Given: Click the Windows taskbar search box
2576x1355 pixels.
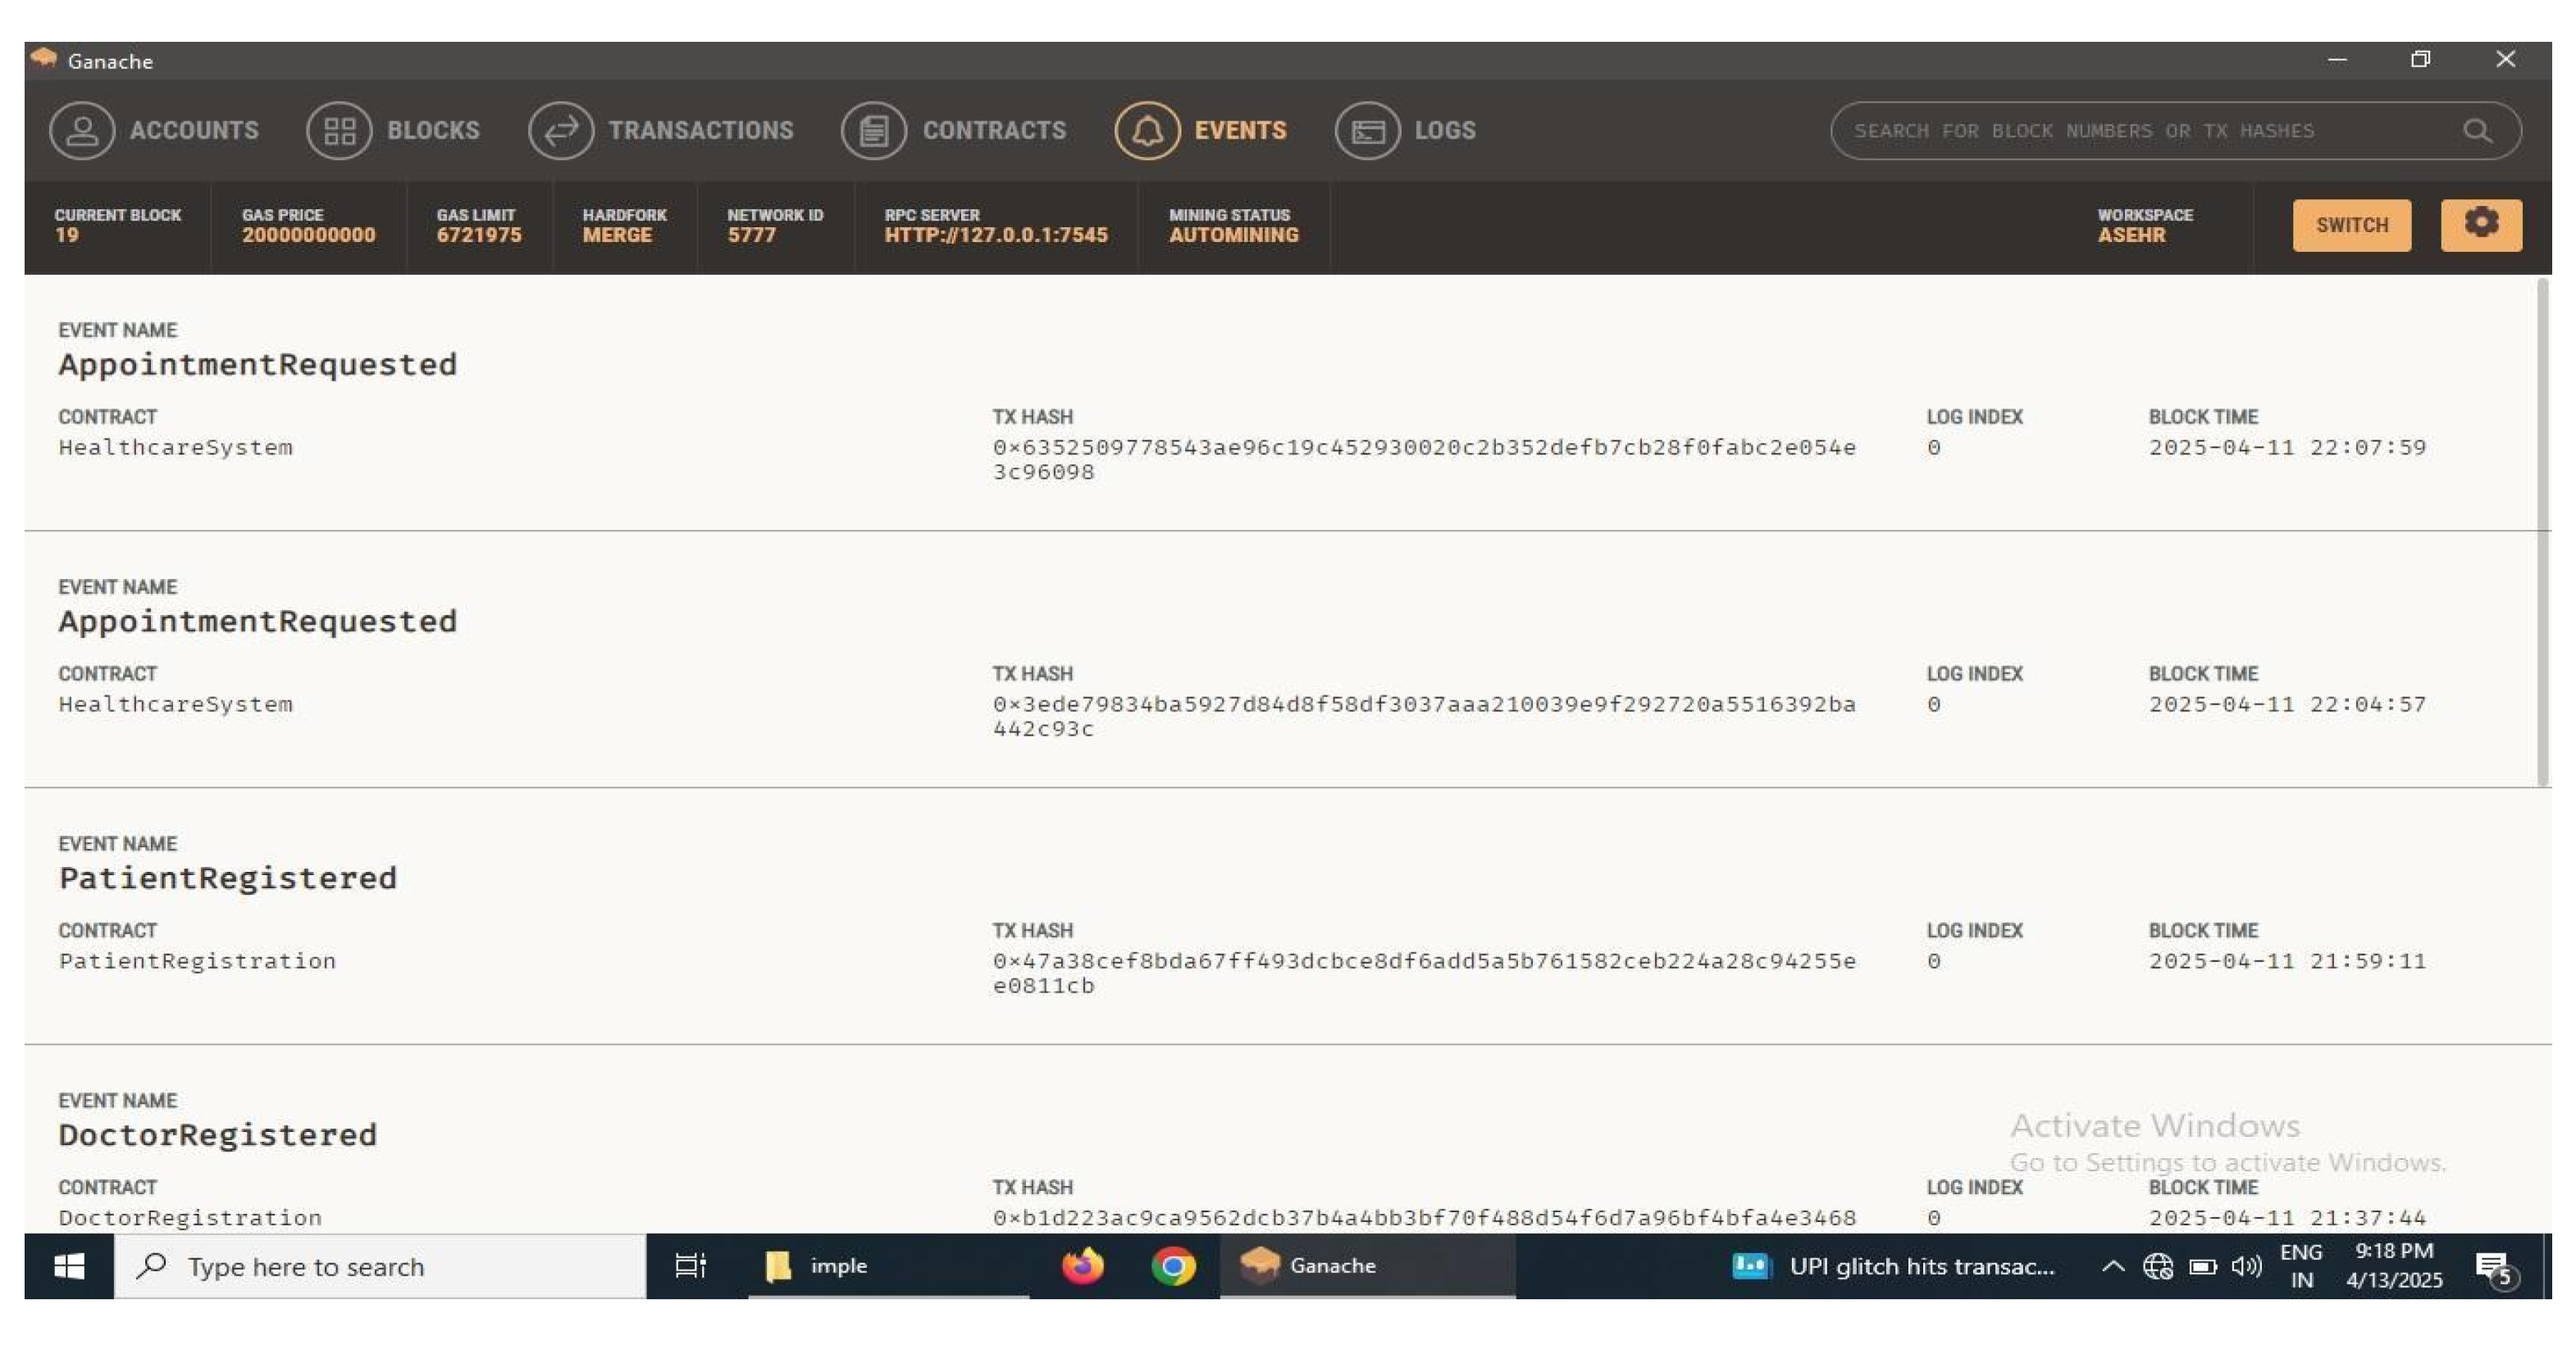Looking at the screenshot, I should [x=380, y=1266].
